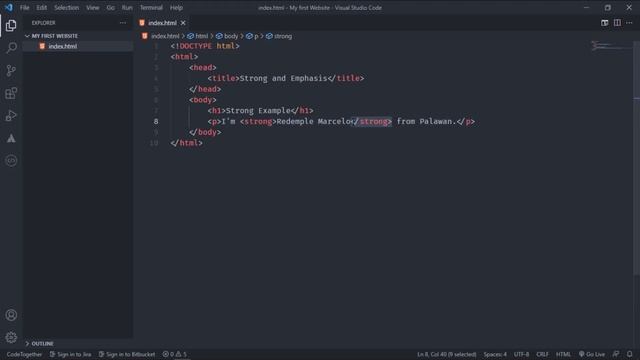Viewport: 640px width, 360px height.
Task: Change indentation via Spaces: 4
Action: (x=495, y=354)
